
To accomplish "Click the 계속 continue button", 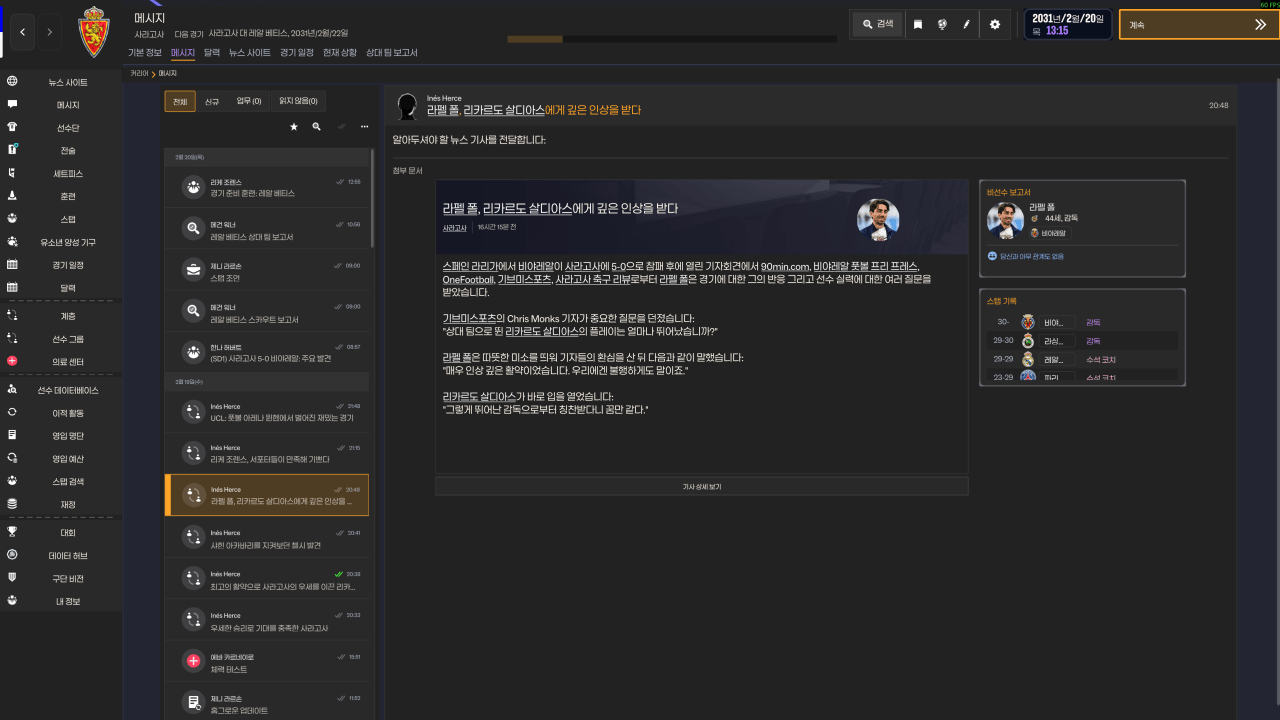I will pos(1199,24).
